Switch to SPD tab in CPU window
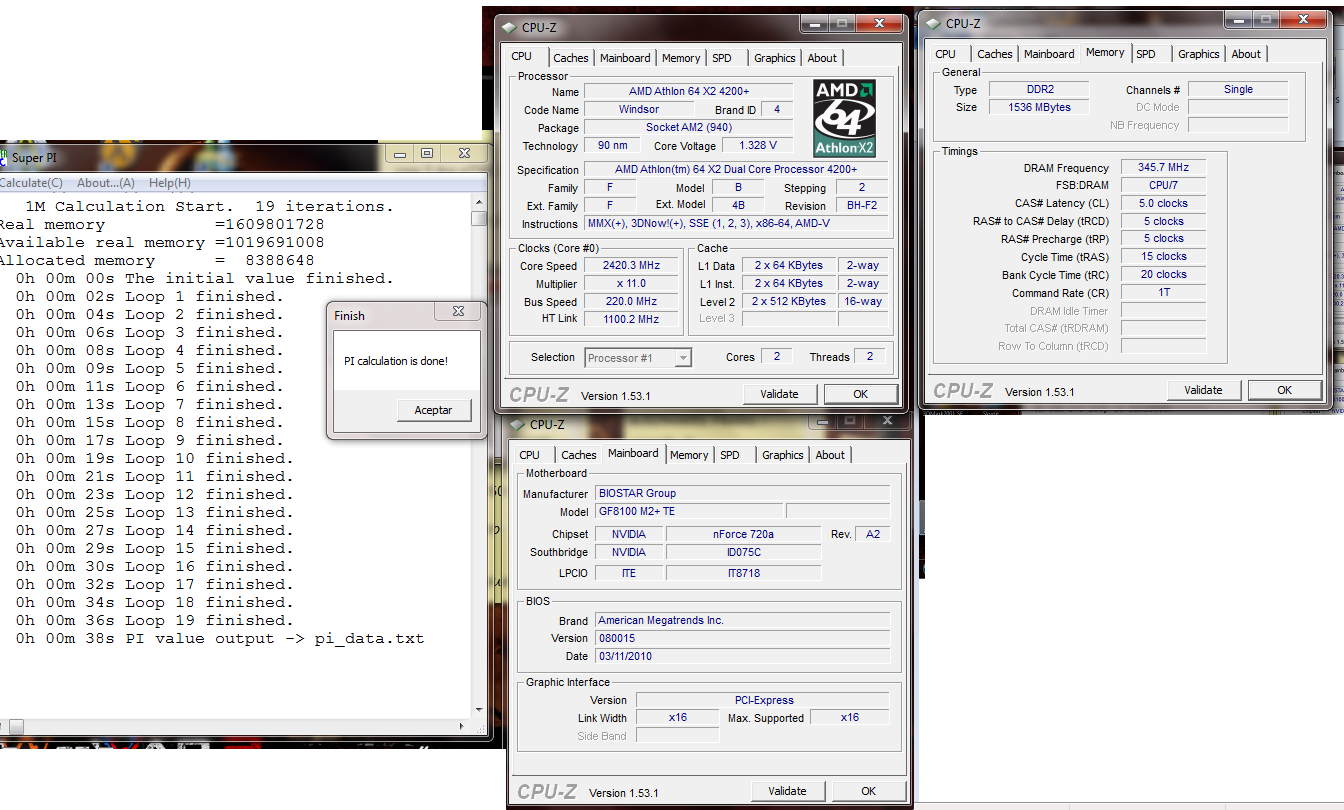 (722, 58)
